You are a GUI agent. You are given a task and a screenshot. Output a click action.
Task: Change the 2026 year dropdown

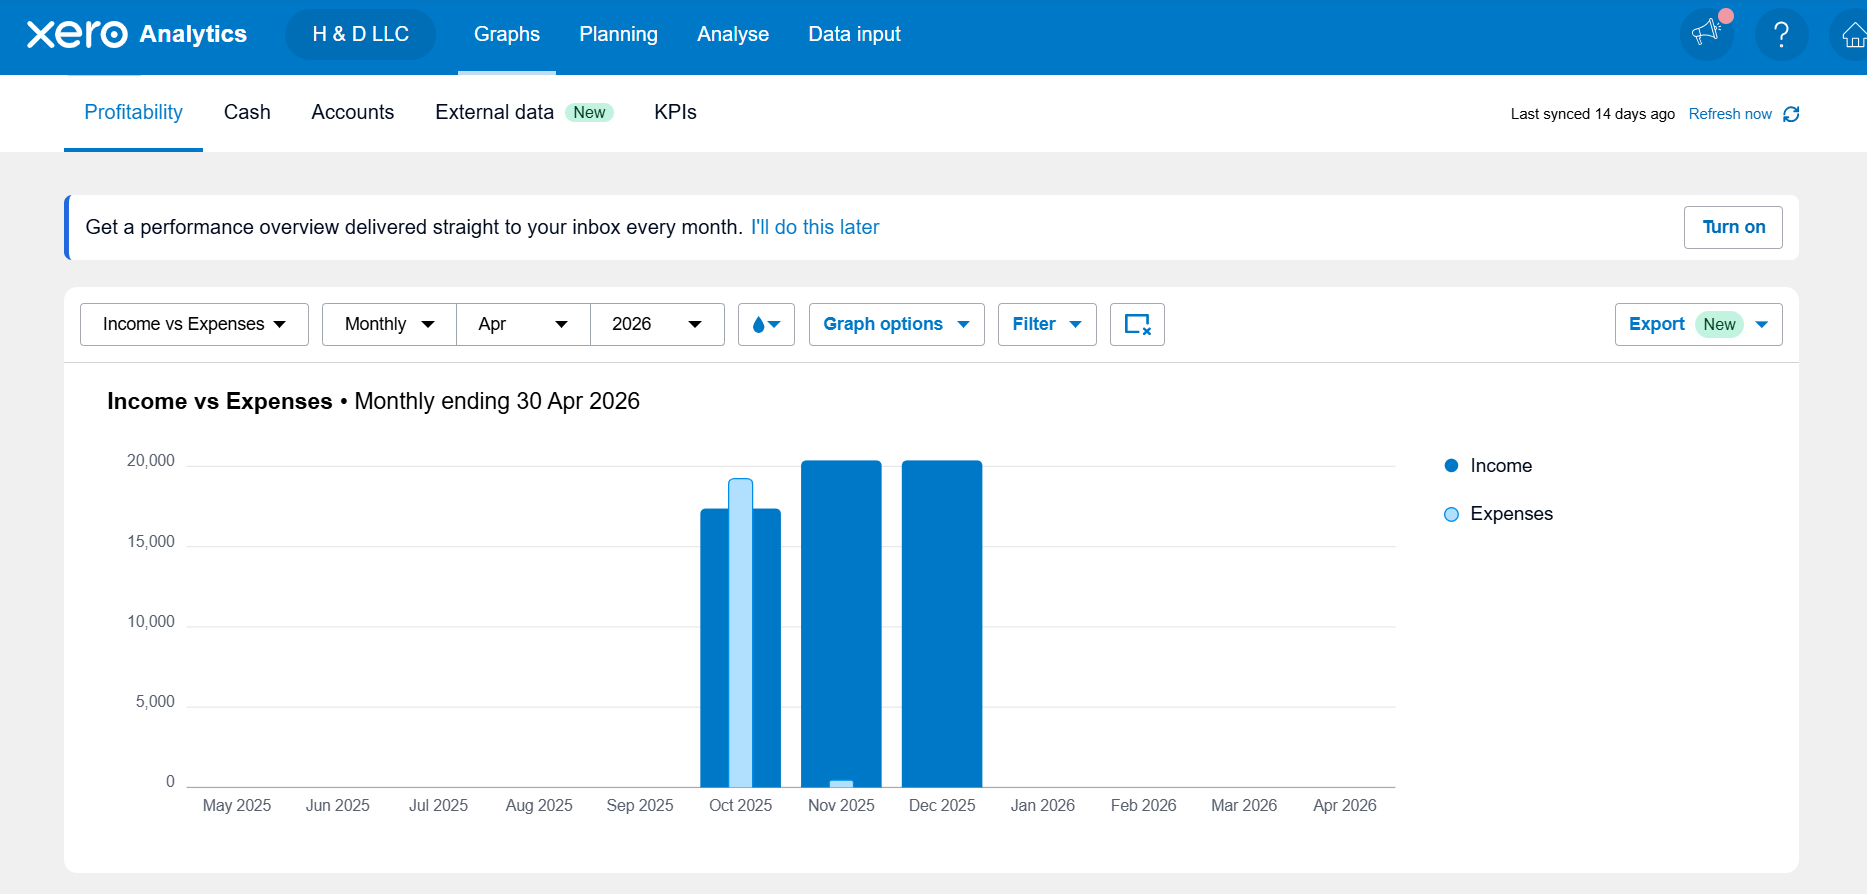pyautogui.click(x=657, y=324)
